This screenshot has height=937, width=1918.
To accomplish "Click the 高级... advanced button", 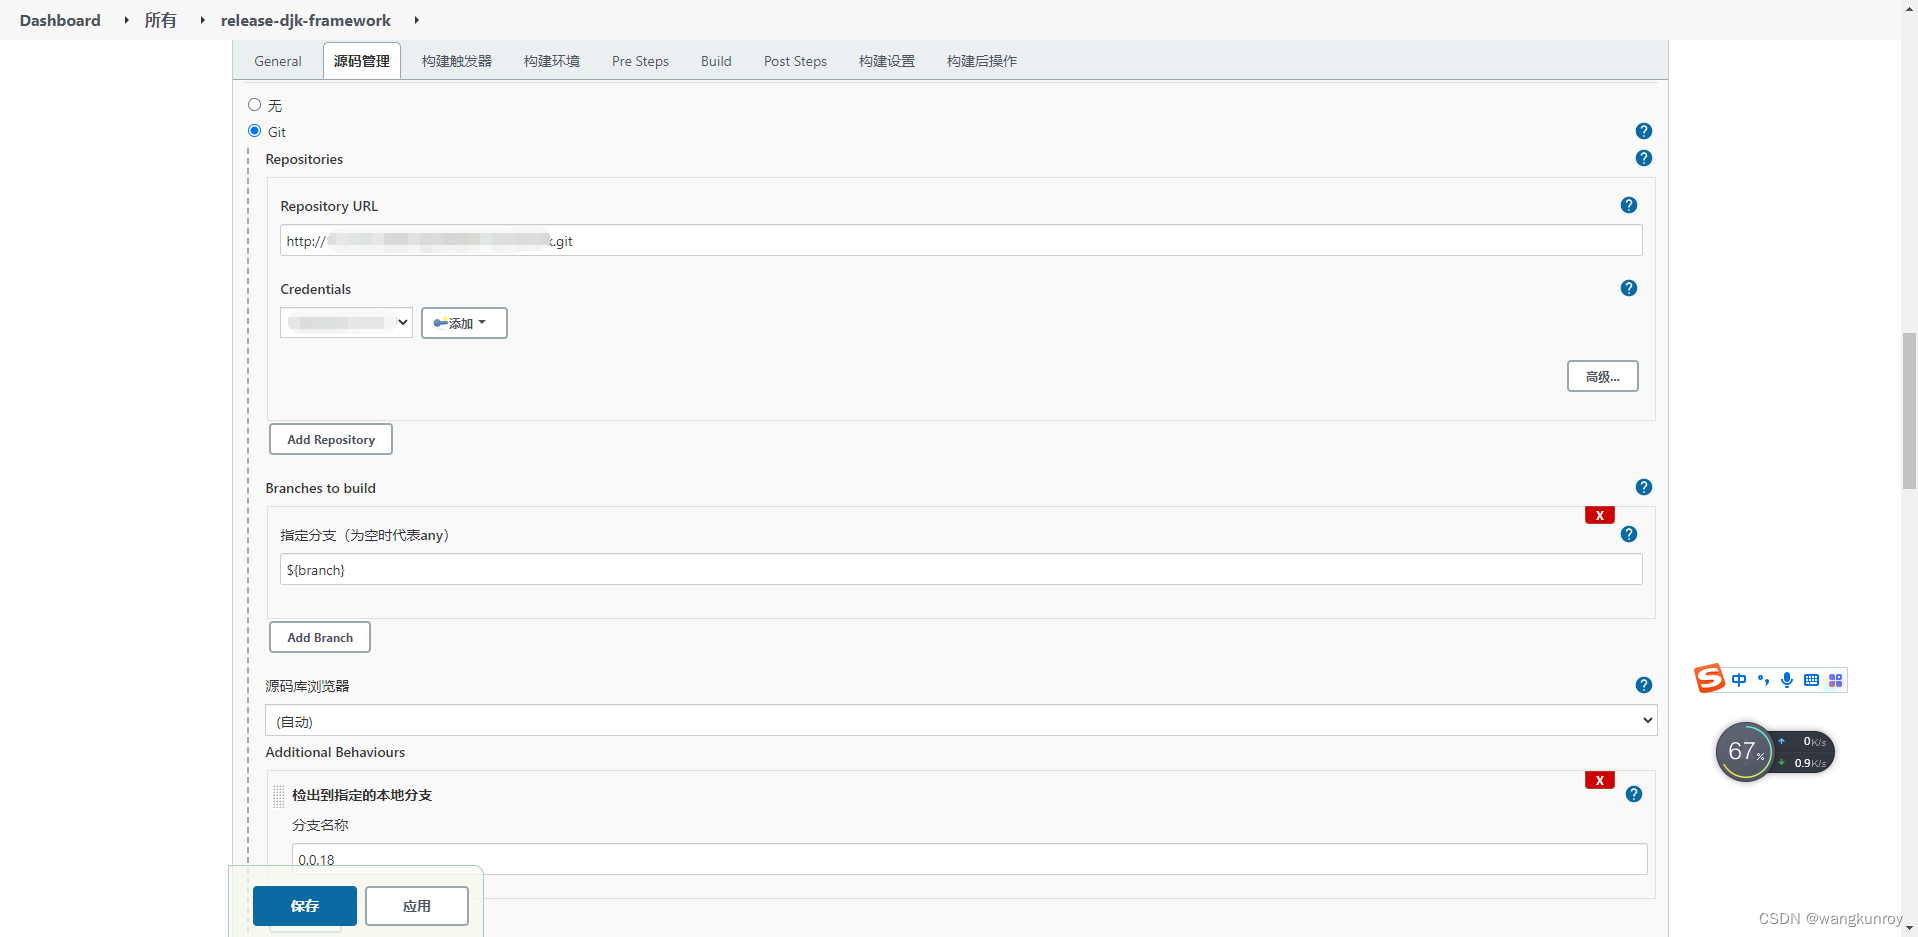I will 1602,376.
